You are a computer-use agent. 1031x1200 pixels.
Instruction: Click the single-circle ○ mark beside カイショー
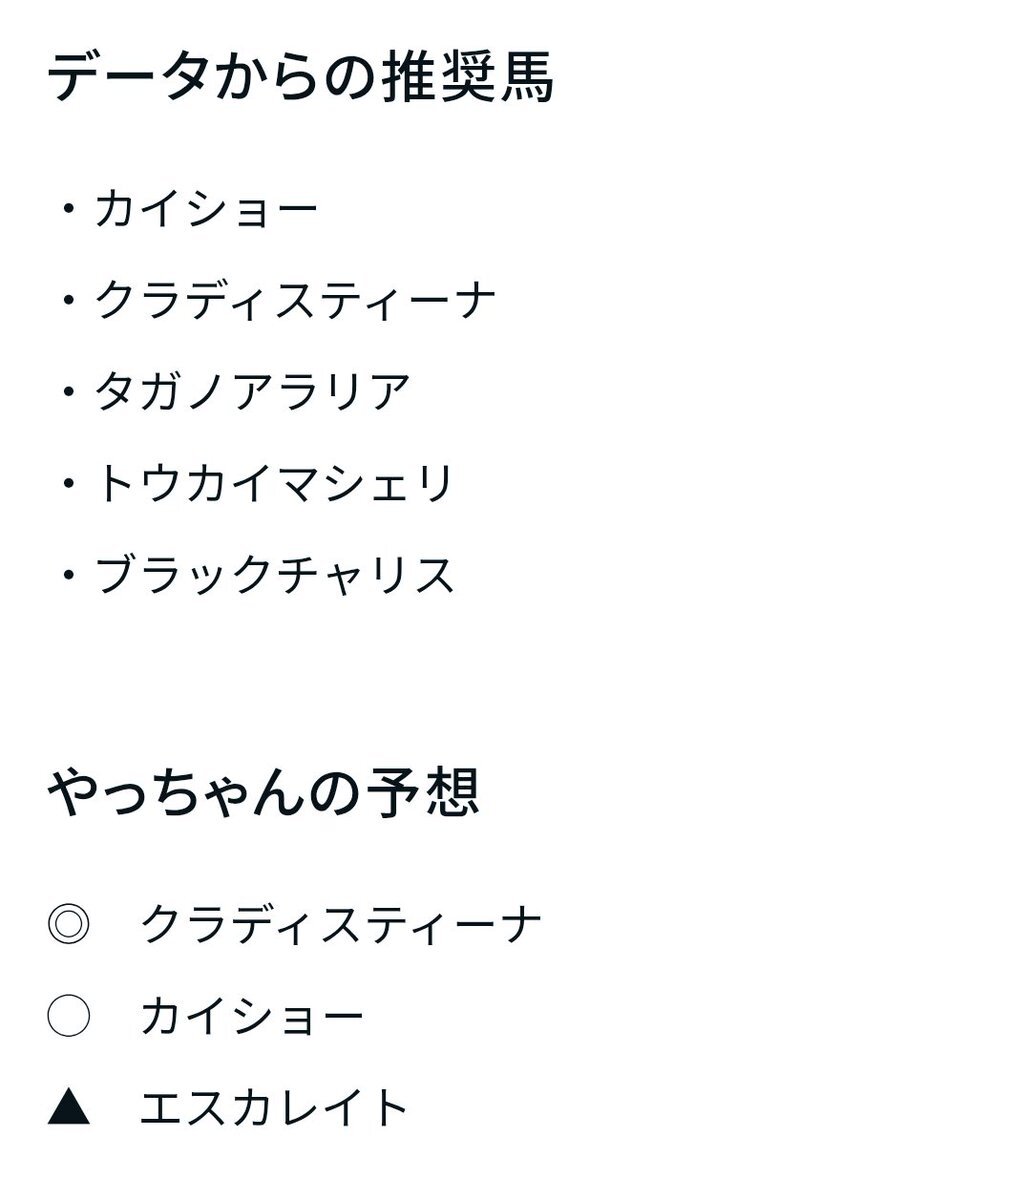pyautogui.click(x=69, y=1017)
